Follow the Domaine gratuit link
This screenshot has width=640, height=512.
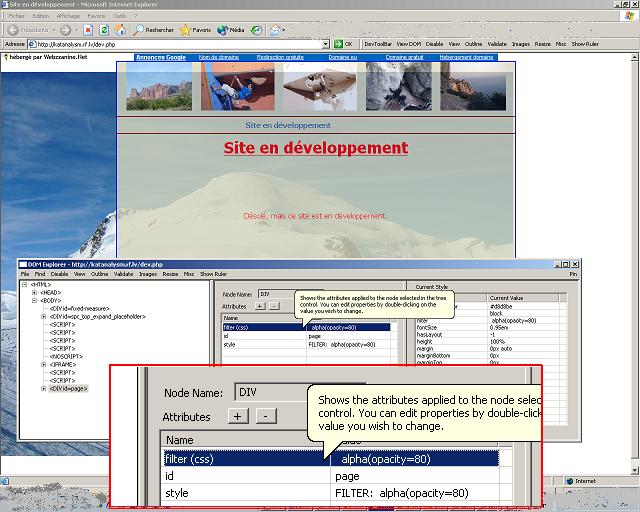(x=404, y=57)
